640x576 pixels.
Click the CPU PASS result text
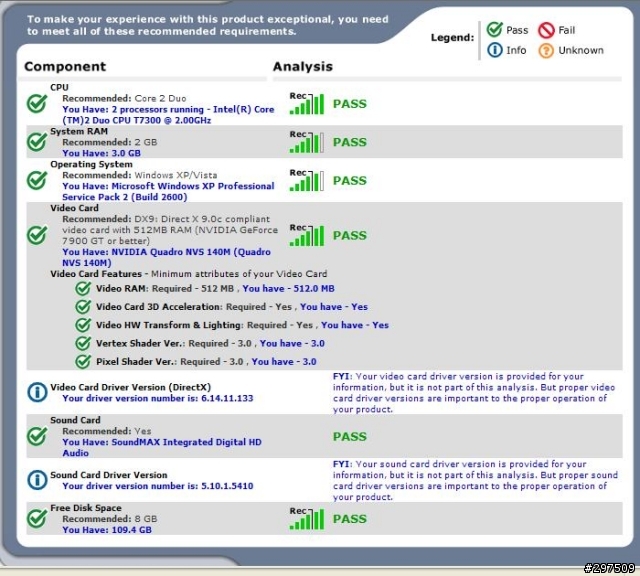click(350, 104)
